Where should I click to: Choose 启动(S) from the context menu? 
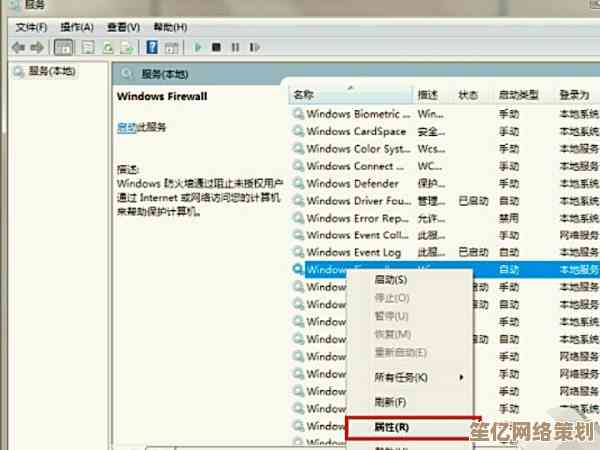(389, 280)
